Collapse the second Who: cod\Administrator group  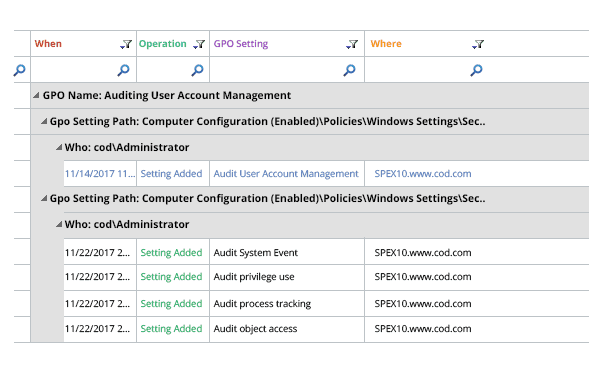(59, 224)
